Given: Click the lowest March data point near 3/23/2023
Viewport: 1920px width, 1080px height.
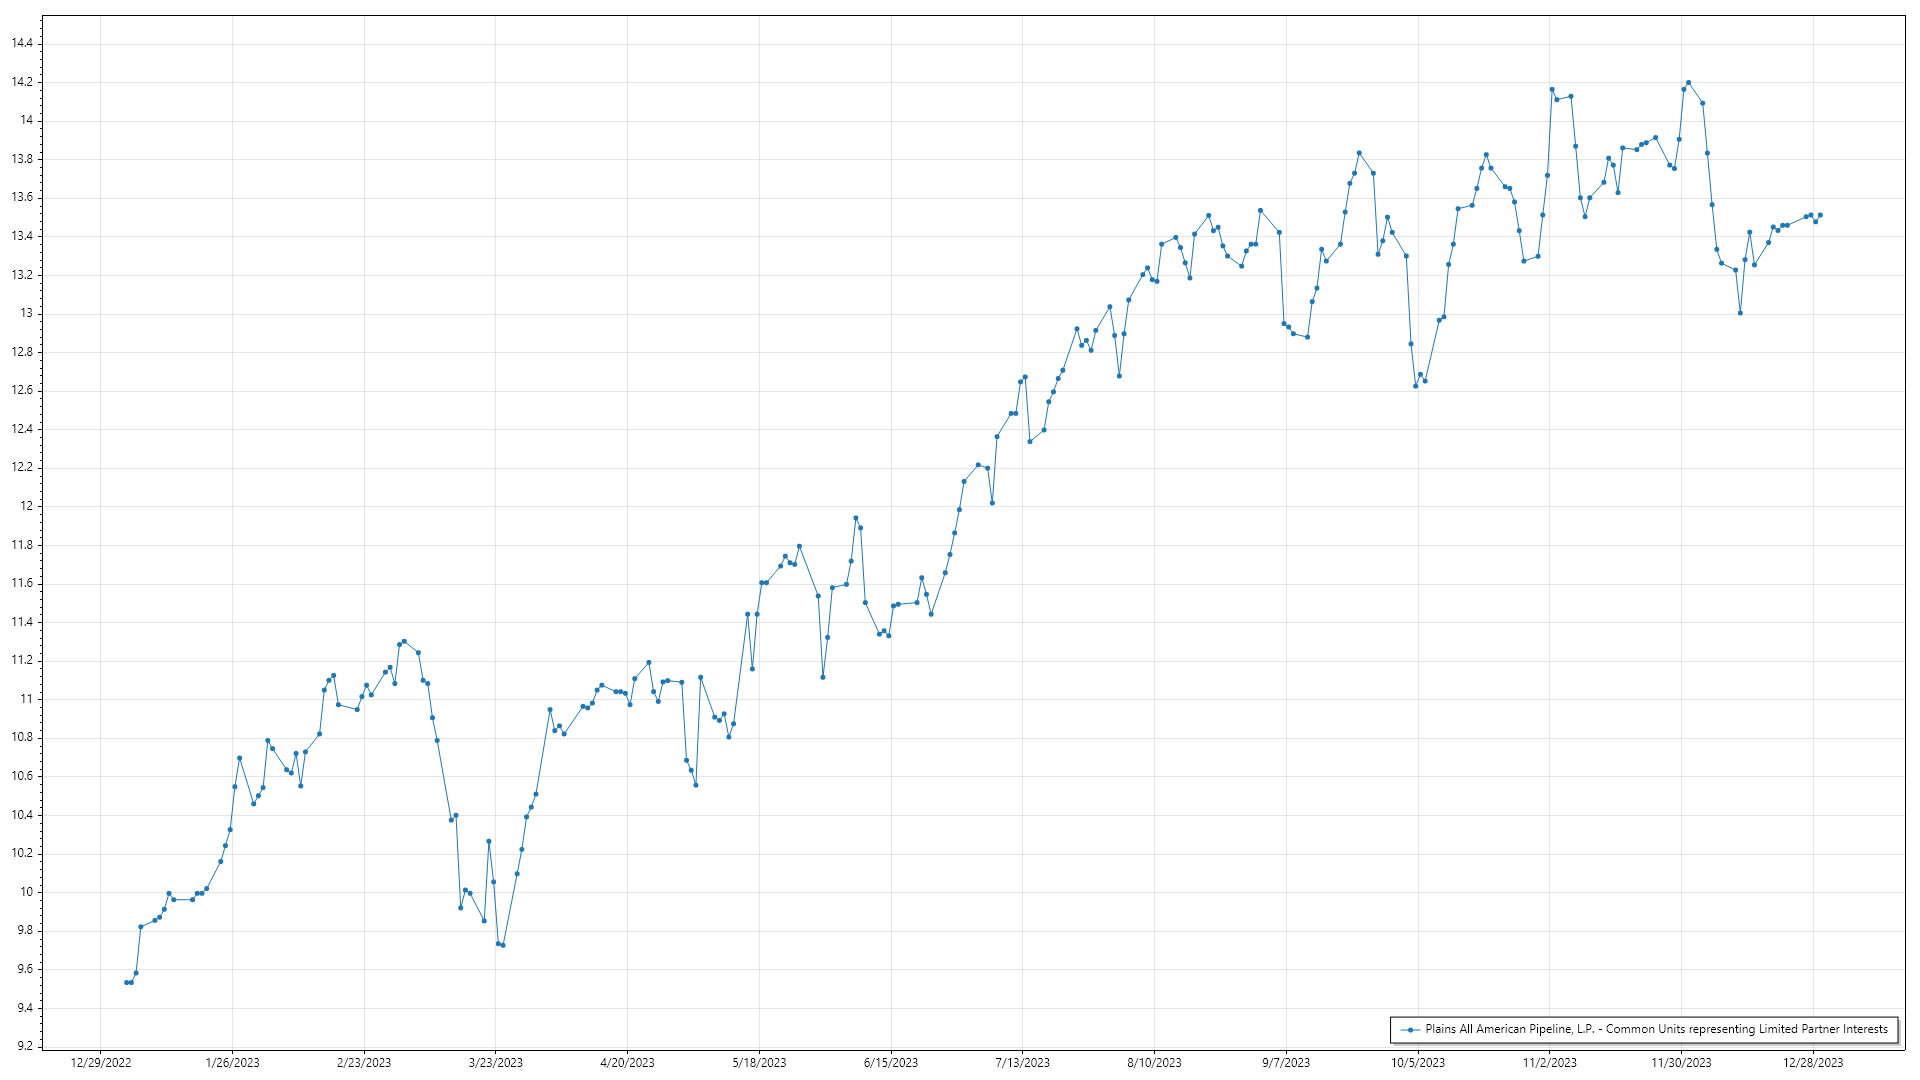Looking at the screenshot, I should [x=503, y=945].
